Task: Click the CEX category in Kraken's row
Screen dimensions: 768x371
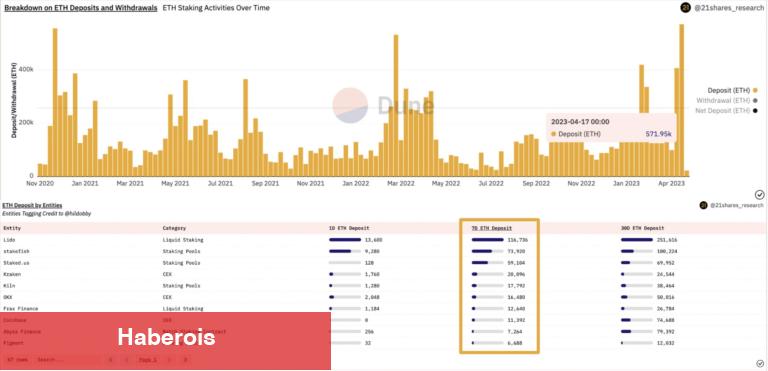Action: point(167,274)
